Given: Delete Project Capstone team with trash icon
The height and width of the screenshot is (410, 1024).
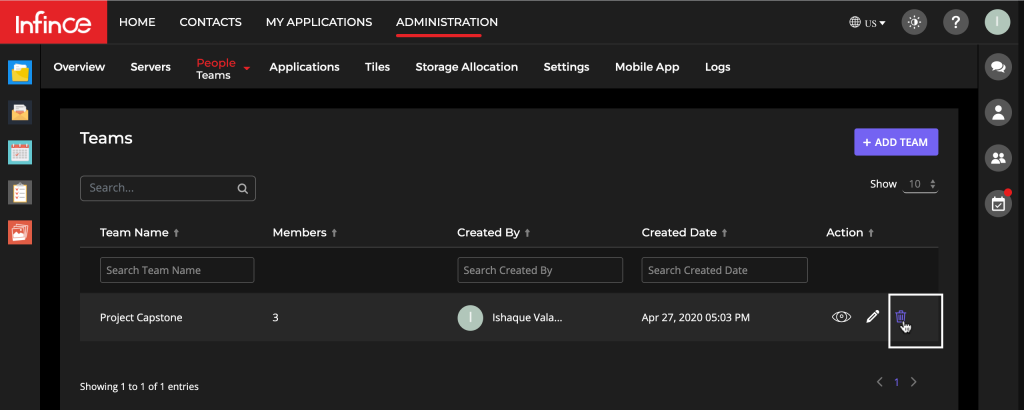Looking at the screenshot, I should 901,317.
